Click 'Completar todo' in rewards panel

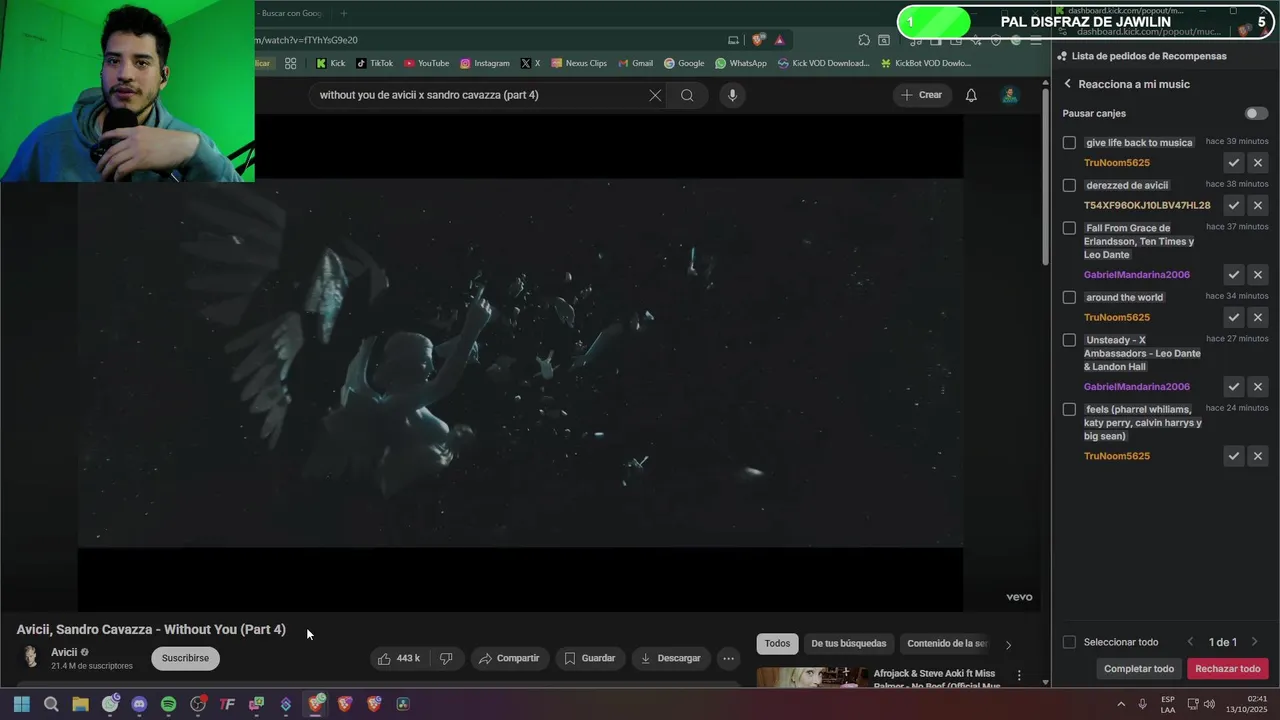point(1139,669)
